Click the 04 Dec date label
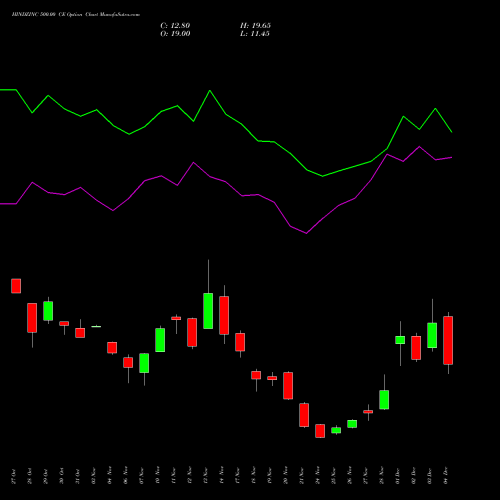This screenshot has height=500, width=500. [445, 476]
